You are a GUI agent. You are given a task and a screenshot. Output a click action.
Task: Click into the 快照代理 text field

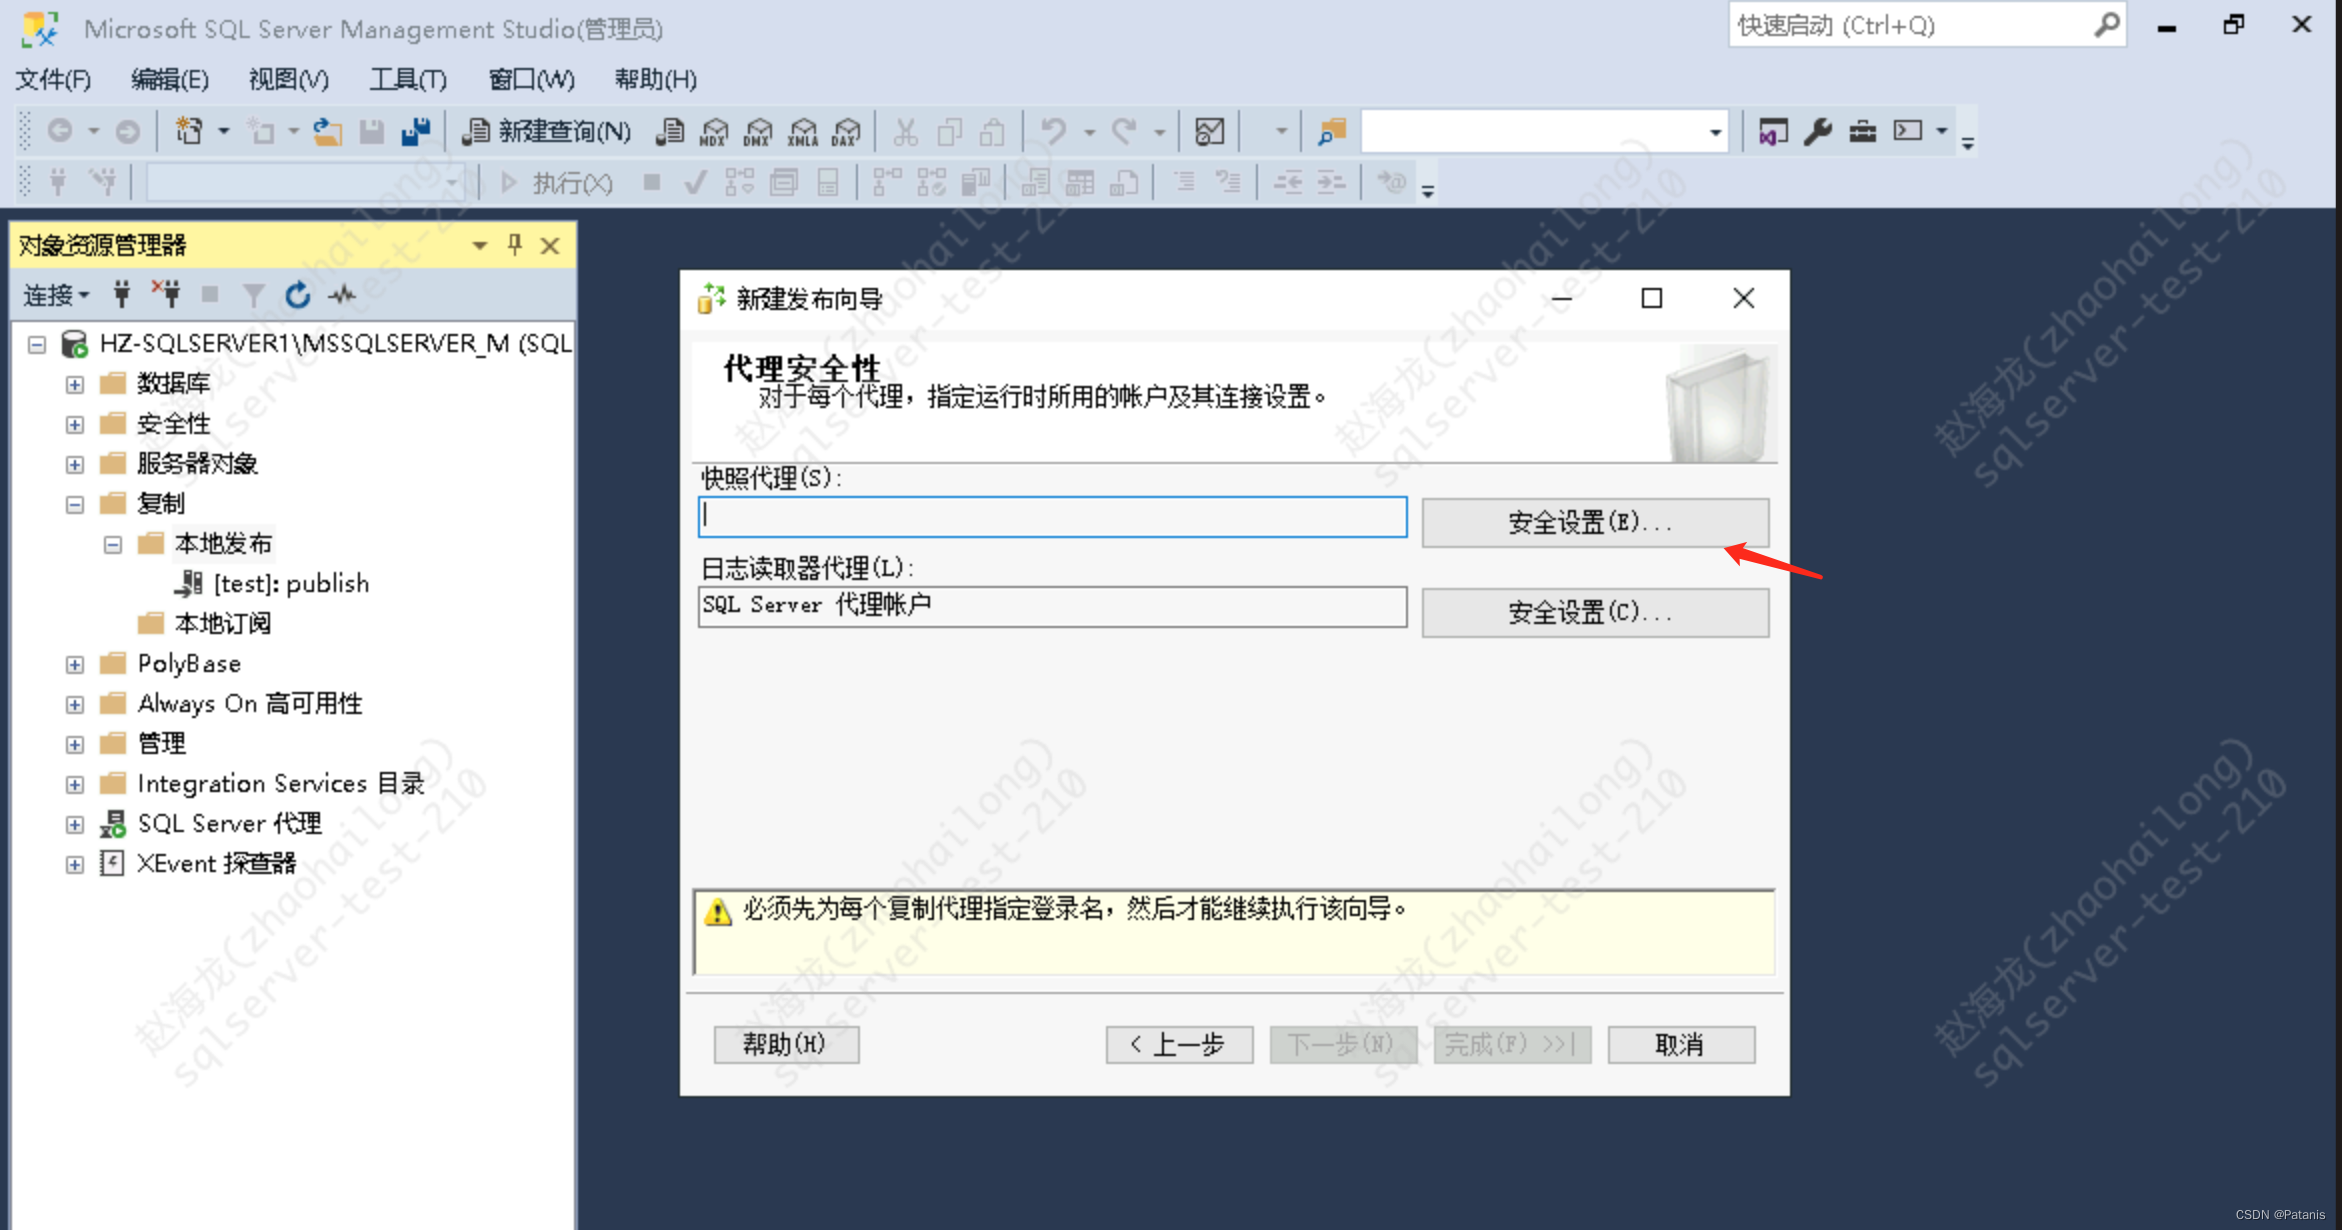[1052, 517]
